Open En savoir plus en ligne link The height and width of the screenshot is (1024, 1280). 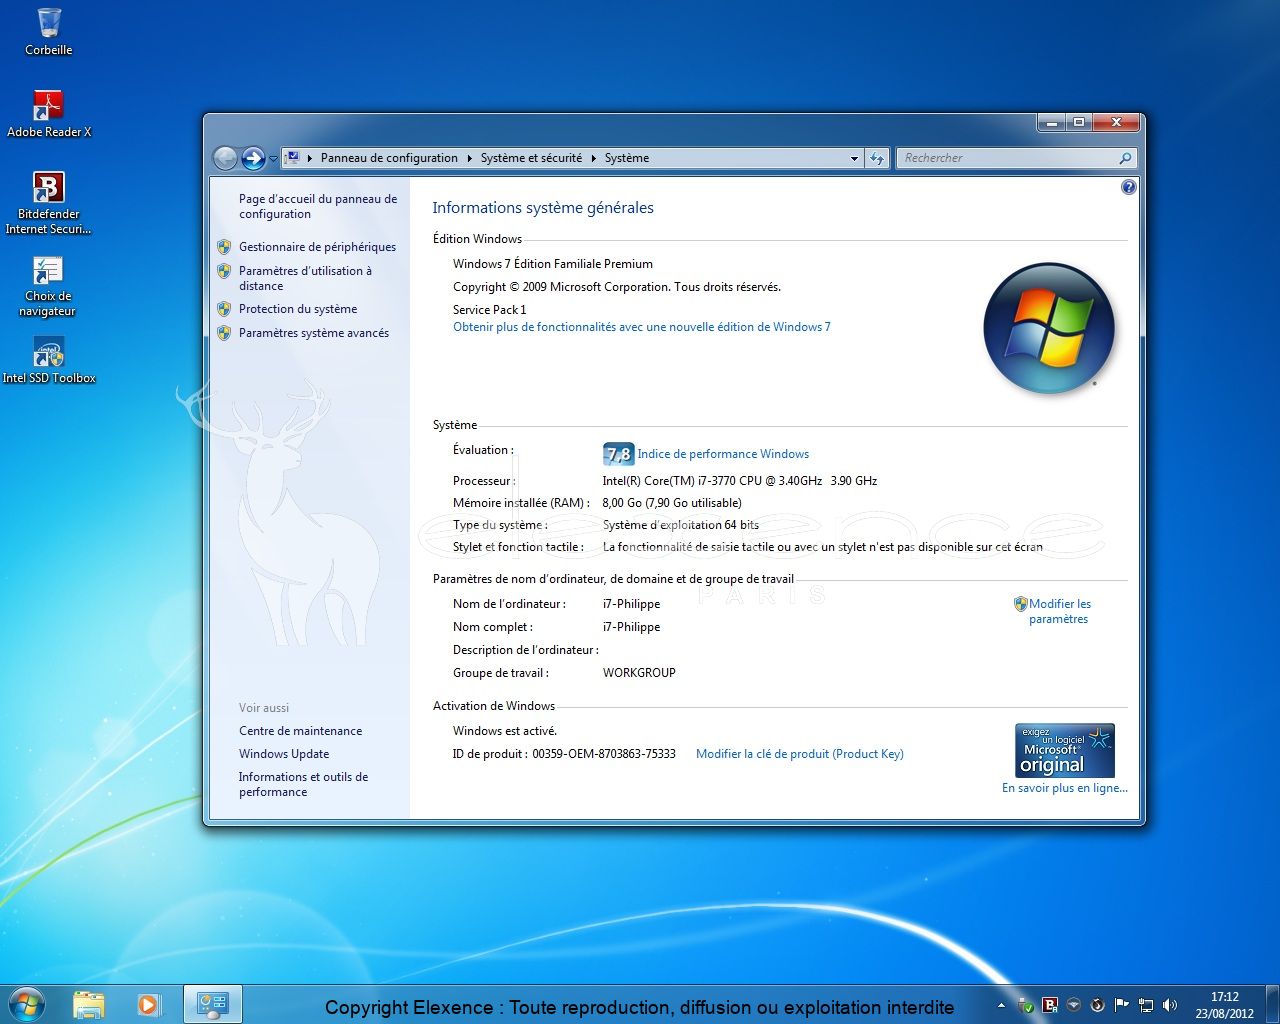pyautogui.click(x=1065, y=788)
